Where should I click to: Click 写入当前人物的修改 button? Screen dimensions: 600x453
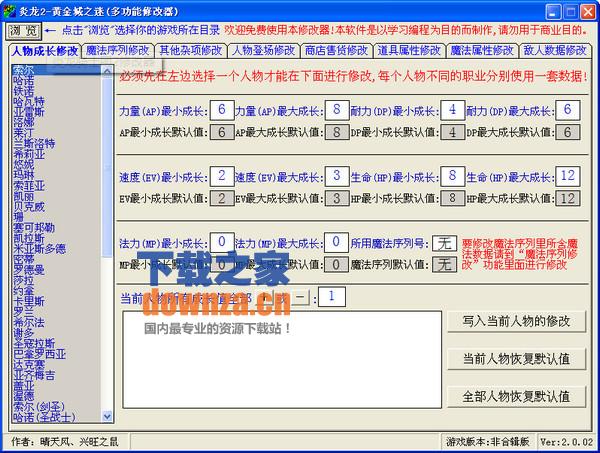coord(517,321)
